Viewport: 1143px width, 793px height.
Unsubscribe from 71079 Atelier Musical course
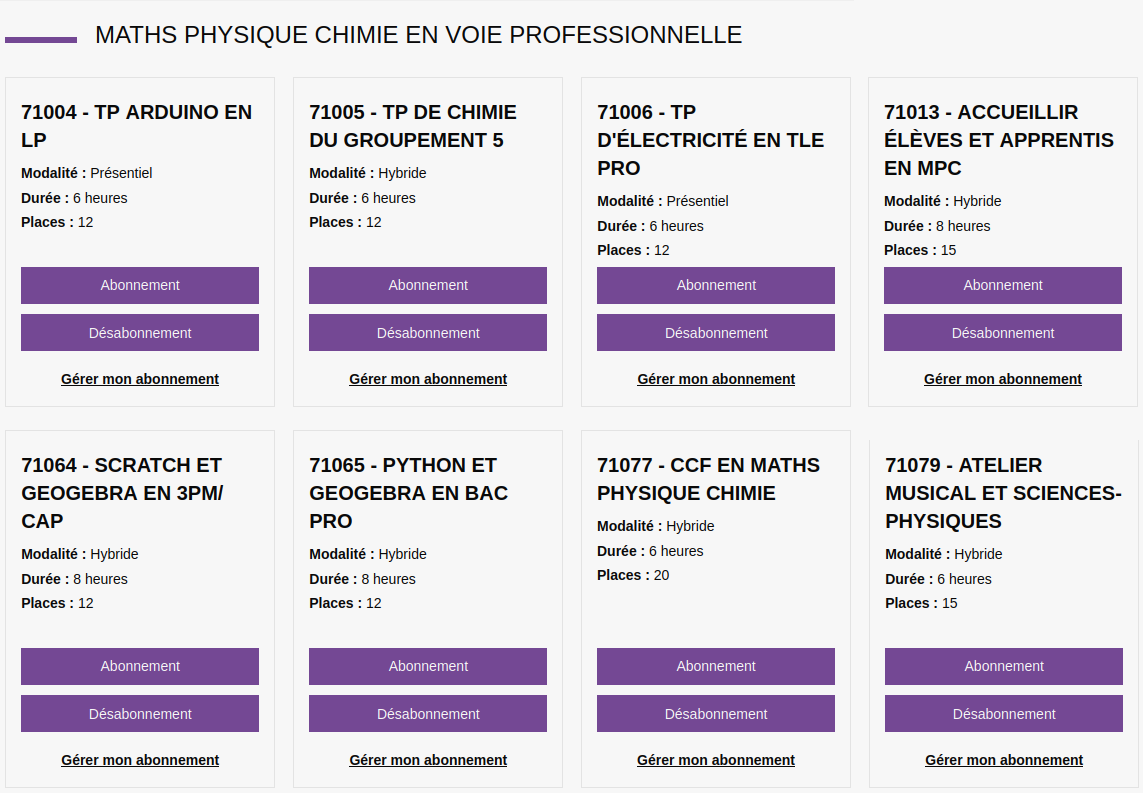pyautogui.click(x=1004, y=714)
